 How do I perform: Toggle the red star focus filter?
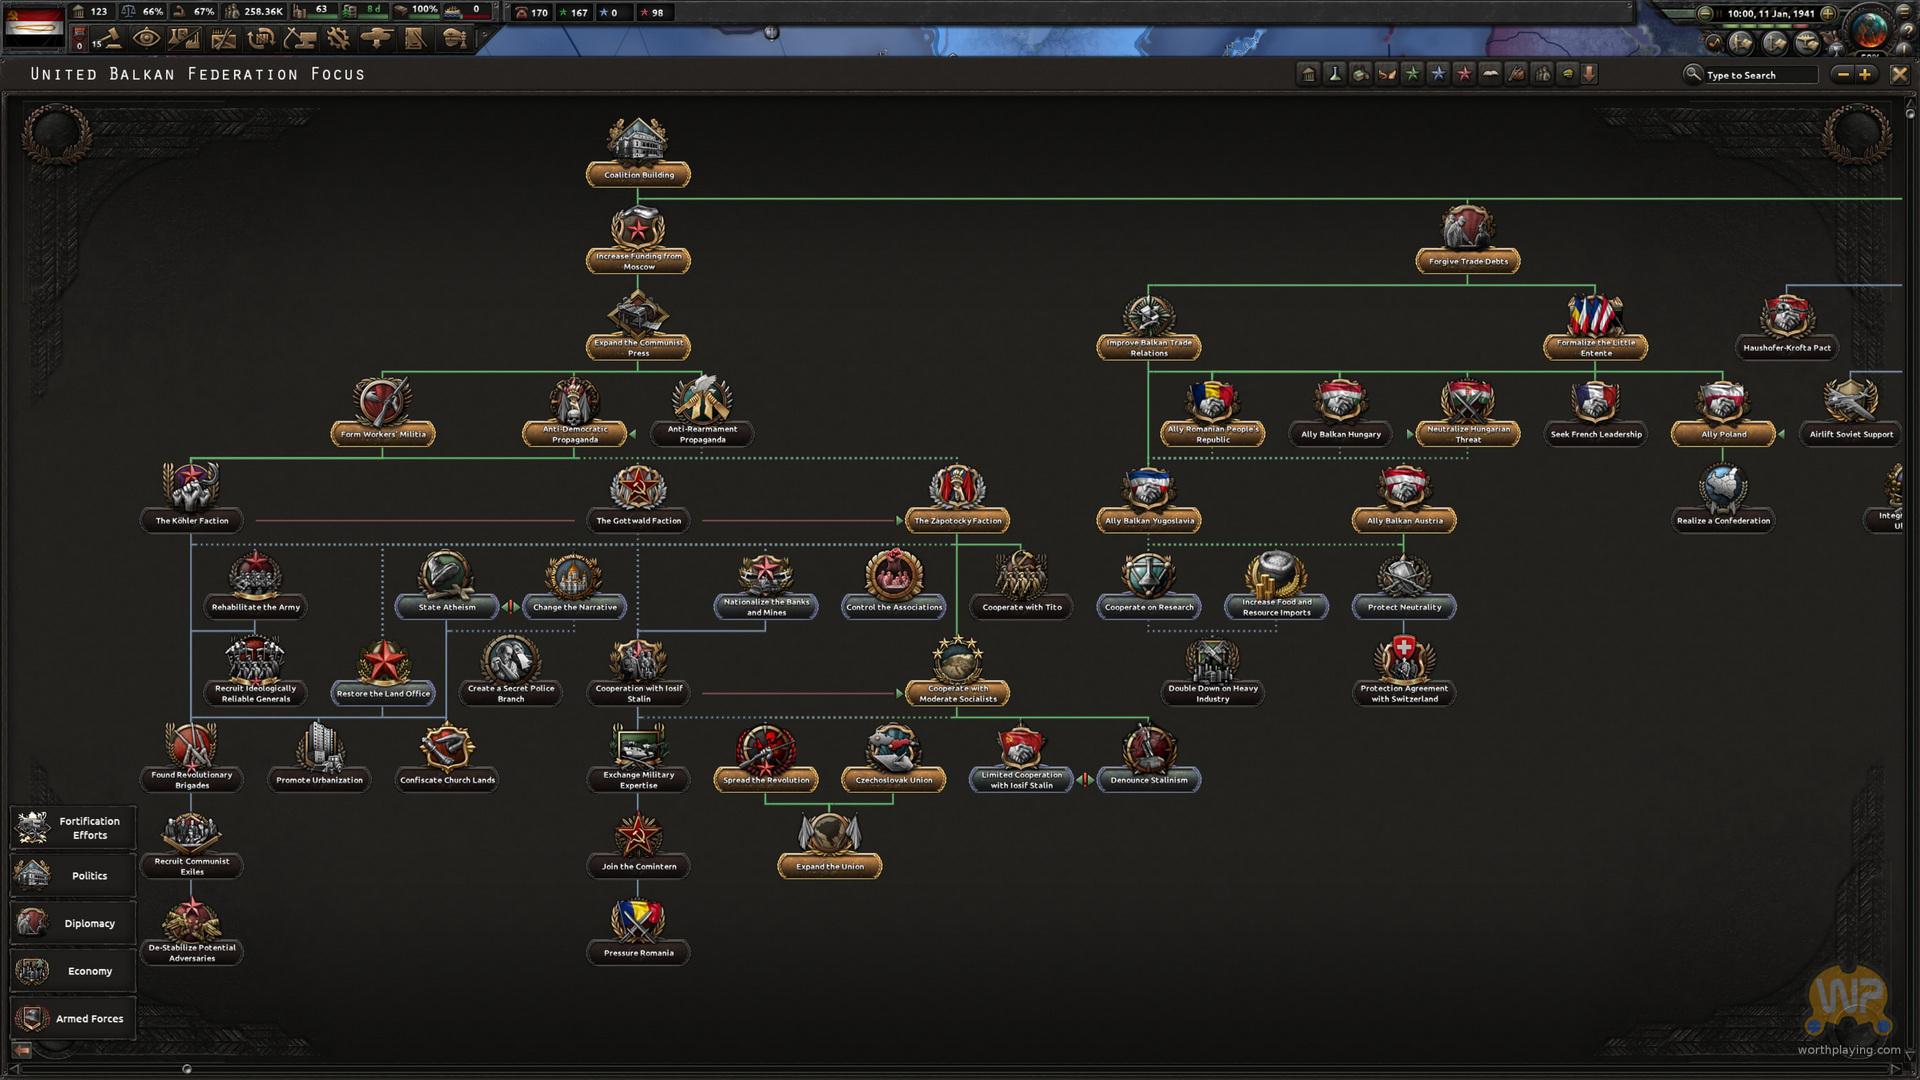click(1464, 74)
